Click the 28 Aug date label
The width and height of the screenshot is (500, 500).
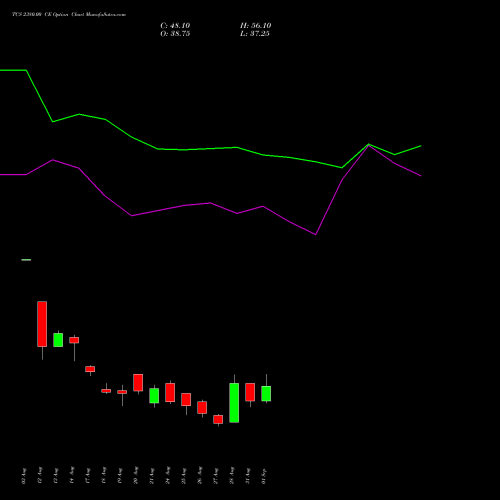pos(232,476)
